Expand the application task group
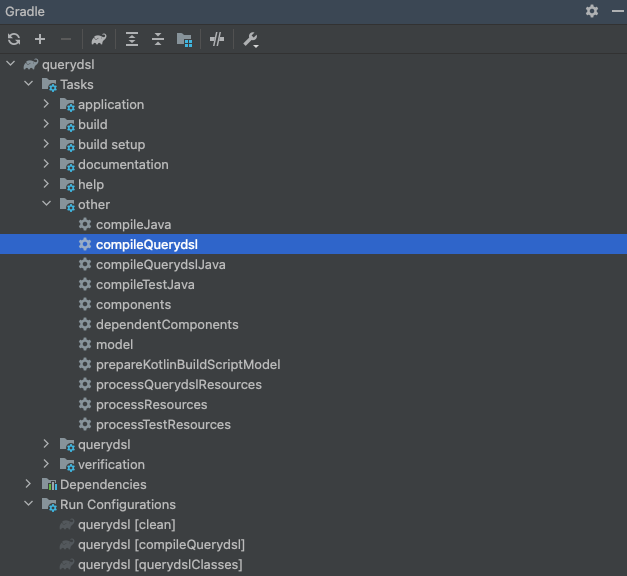The height and width of the screenshot is (576, 627). [46, 104]
